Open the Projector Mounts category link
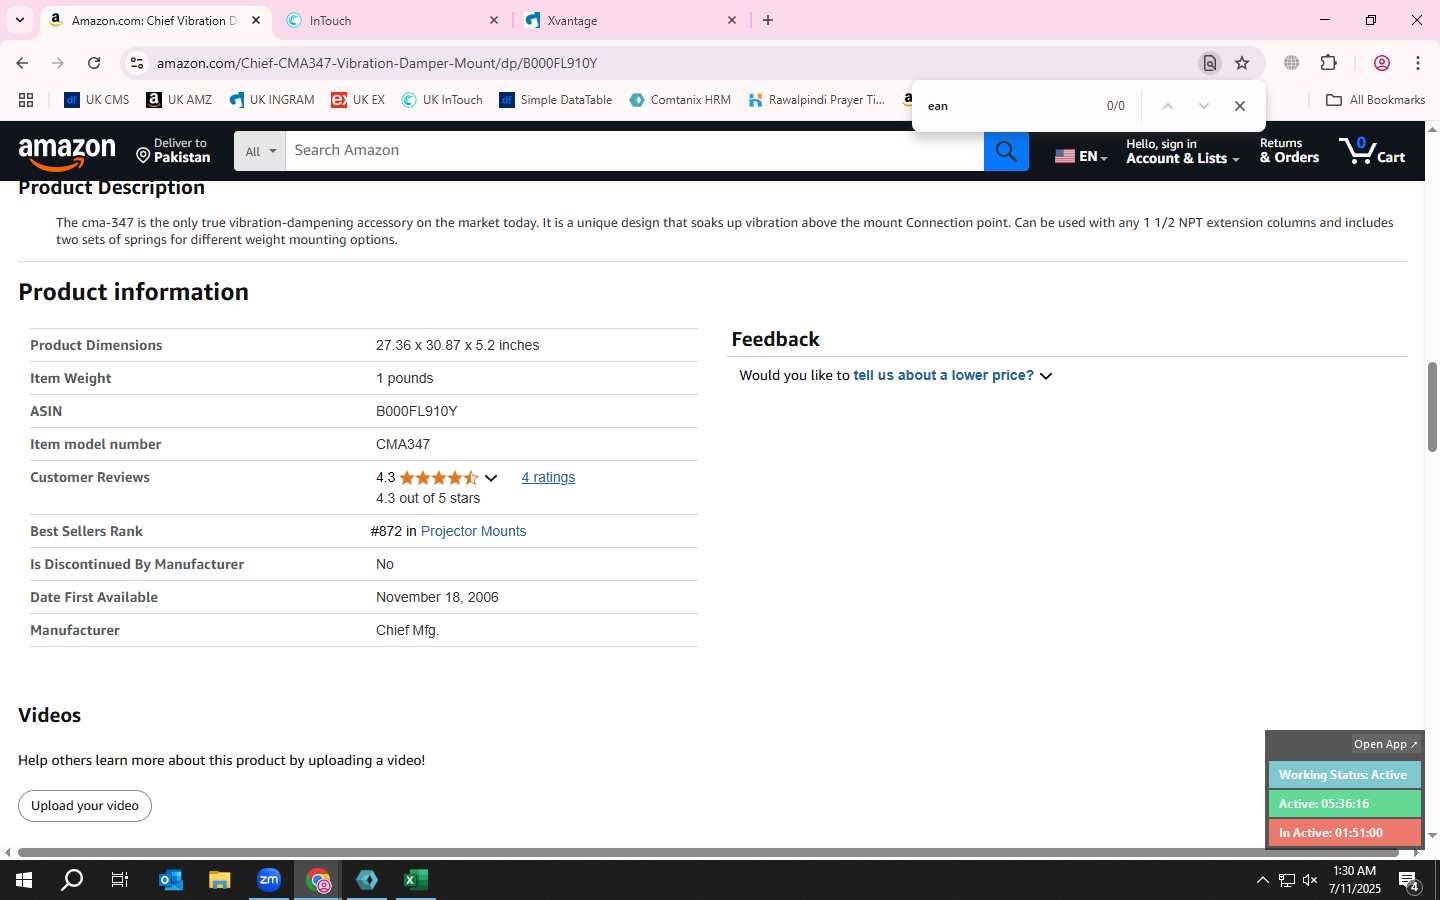The height and width of the screenshot is (900, 1440). point(473,531)
